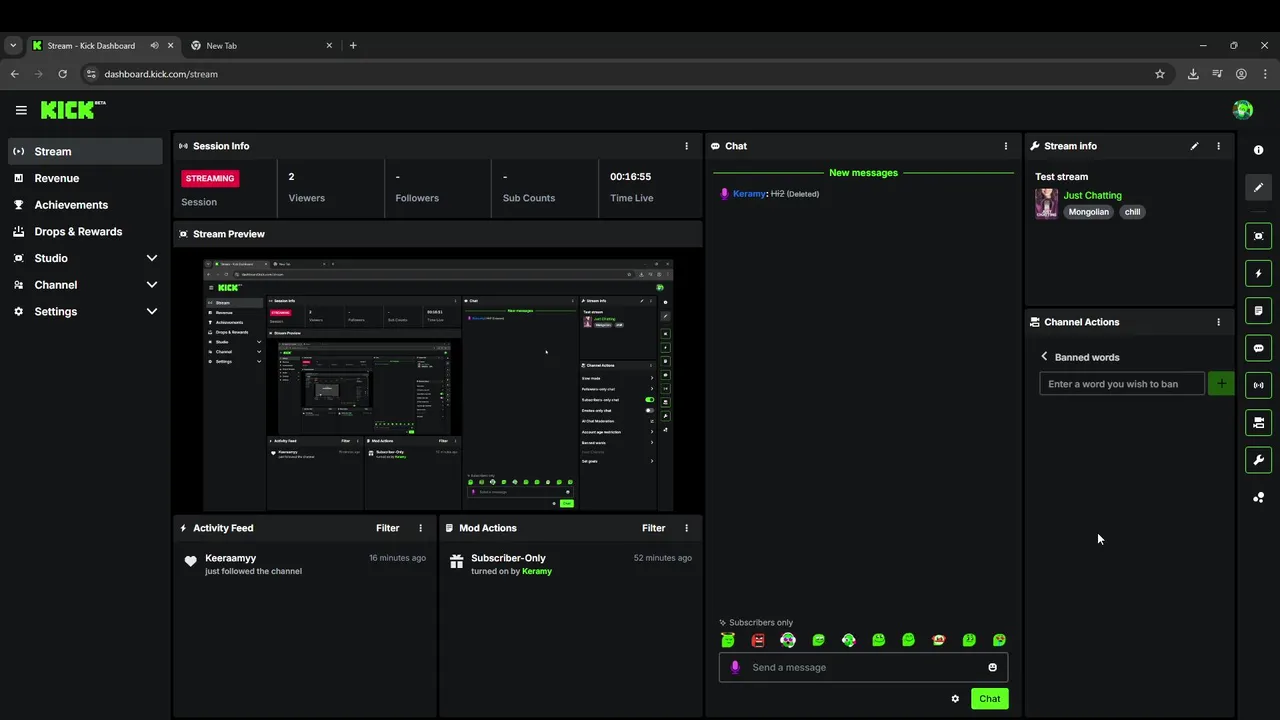The height and width of the screenshot is (720, 1280).
Task: Reload the page
Action: (62, 74)
